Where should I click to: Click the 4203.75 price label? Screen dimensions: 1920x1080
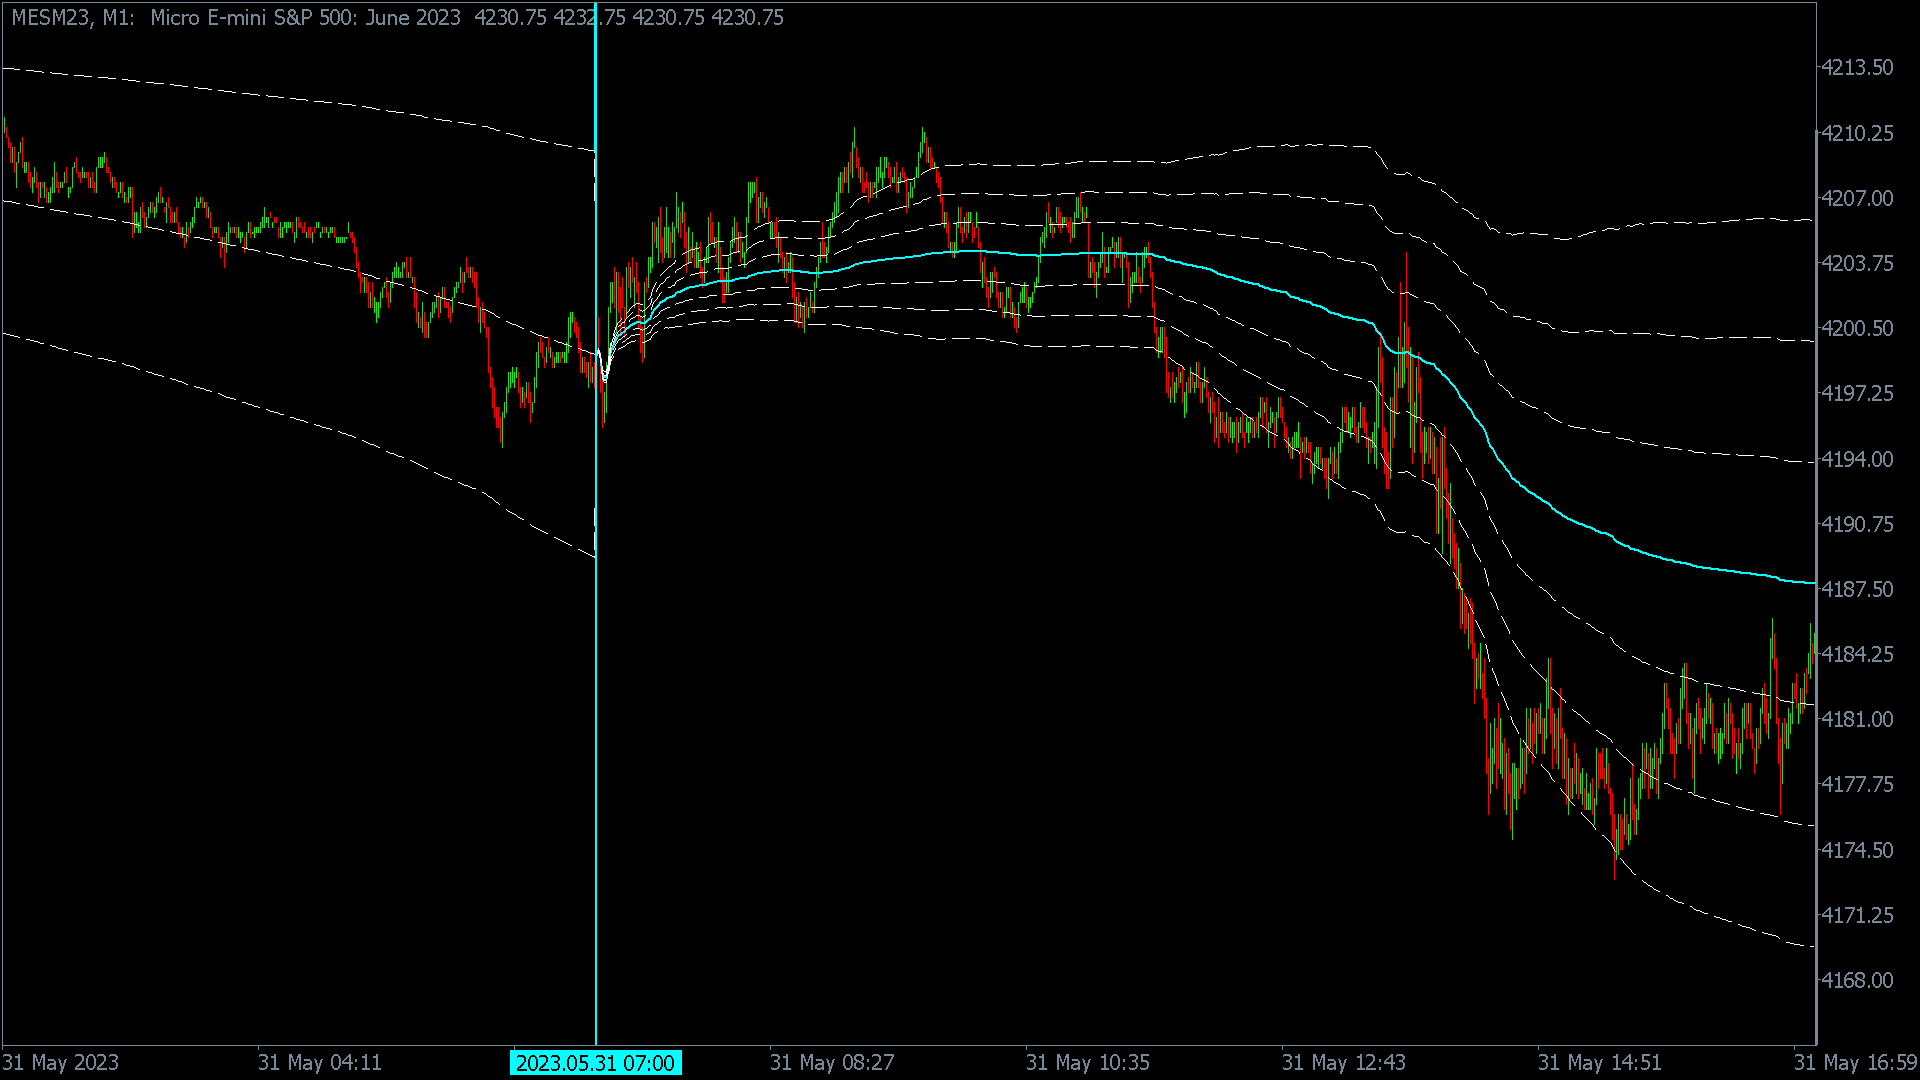(x=1857, y=263)
